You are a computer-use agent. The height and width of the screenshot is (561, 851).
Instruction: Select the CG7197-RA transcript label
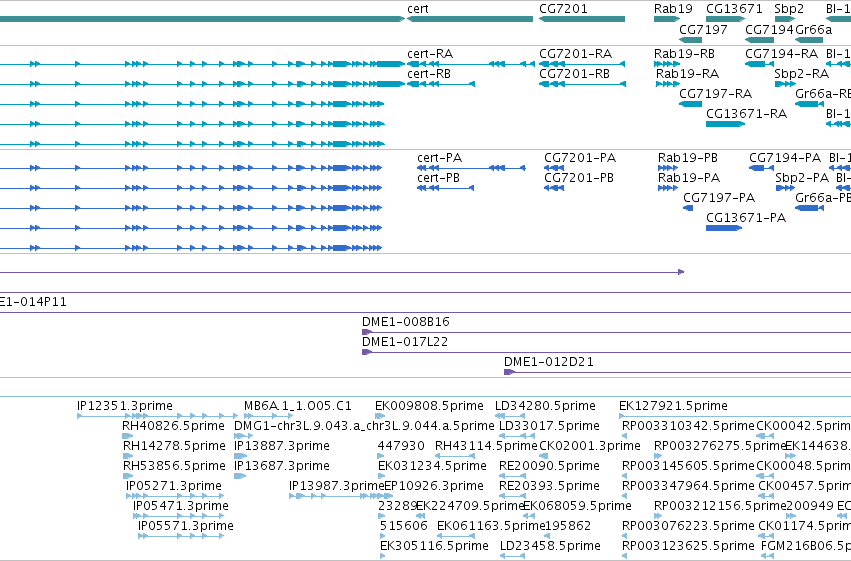(x=715, y=94)
